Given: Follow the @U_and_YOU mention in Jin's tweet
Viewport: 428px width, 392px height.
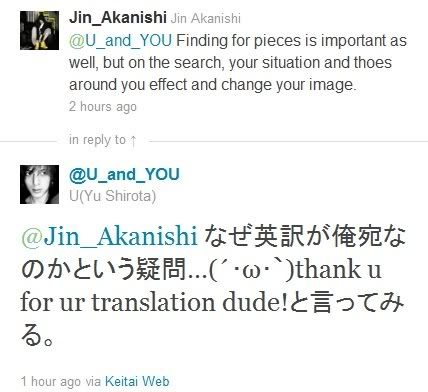Looking at the screenshot, I should point(120,41).
